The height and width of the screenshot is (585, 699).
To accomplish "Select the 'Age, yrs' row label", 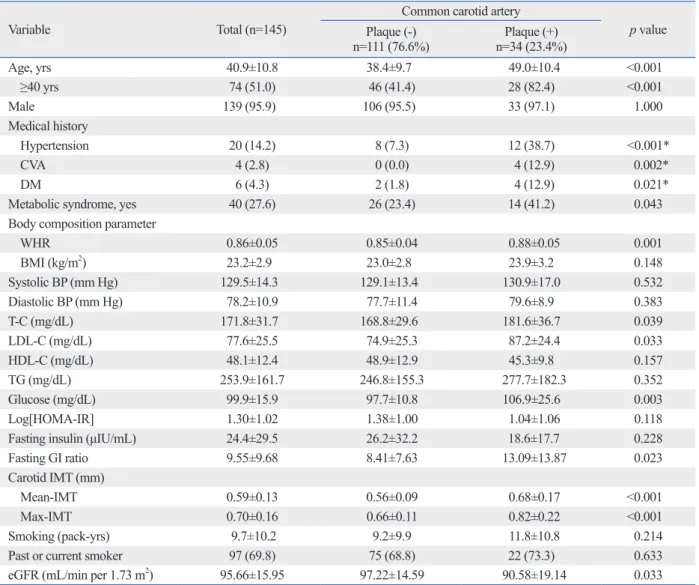I will click(x=29, y=68).
